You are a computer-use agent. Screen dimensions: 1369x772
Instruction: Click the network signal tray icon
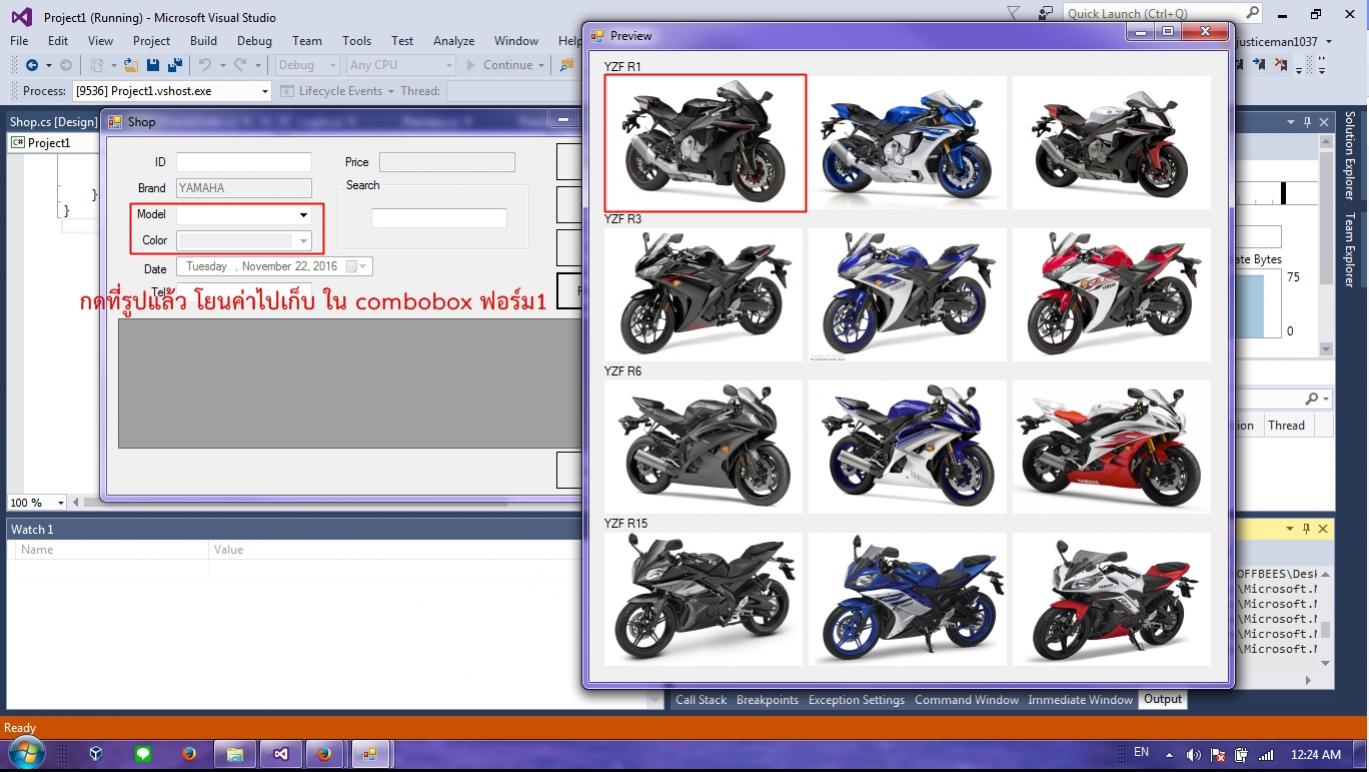click(1266, 755)
